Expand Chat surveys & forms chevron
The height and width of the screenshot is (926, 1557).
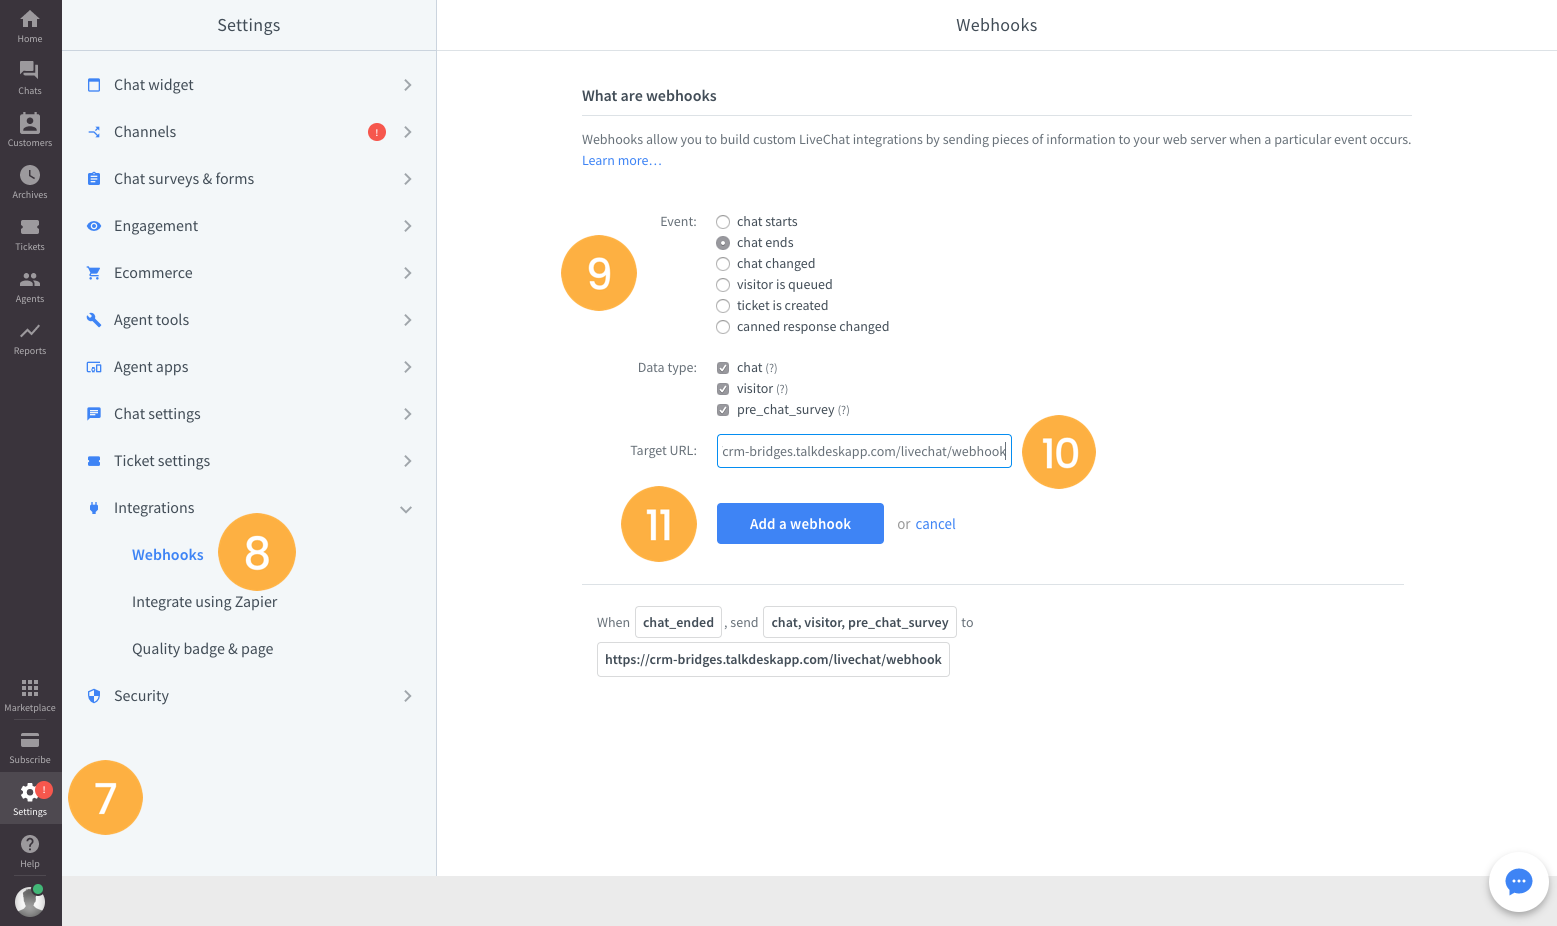[x=407, y=179]
